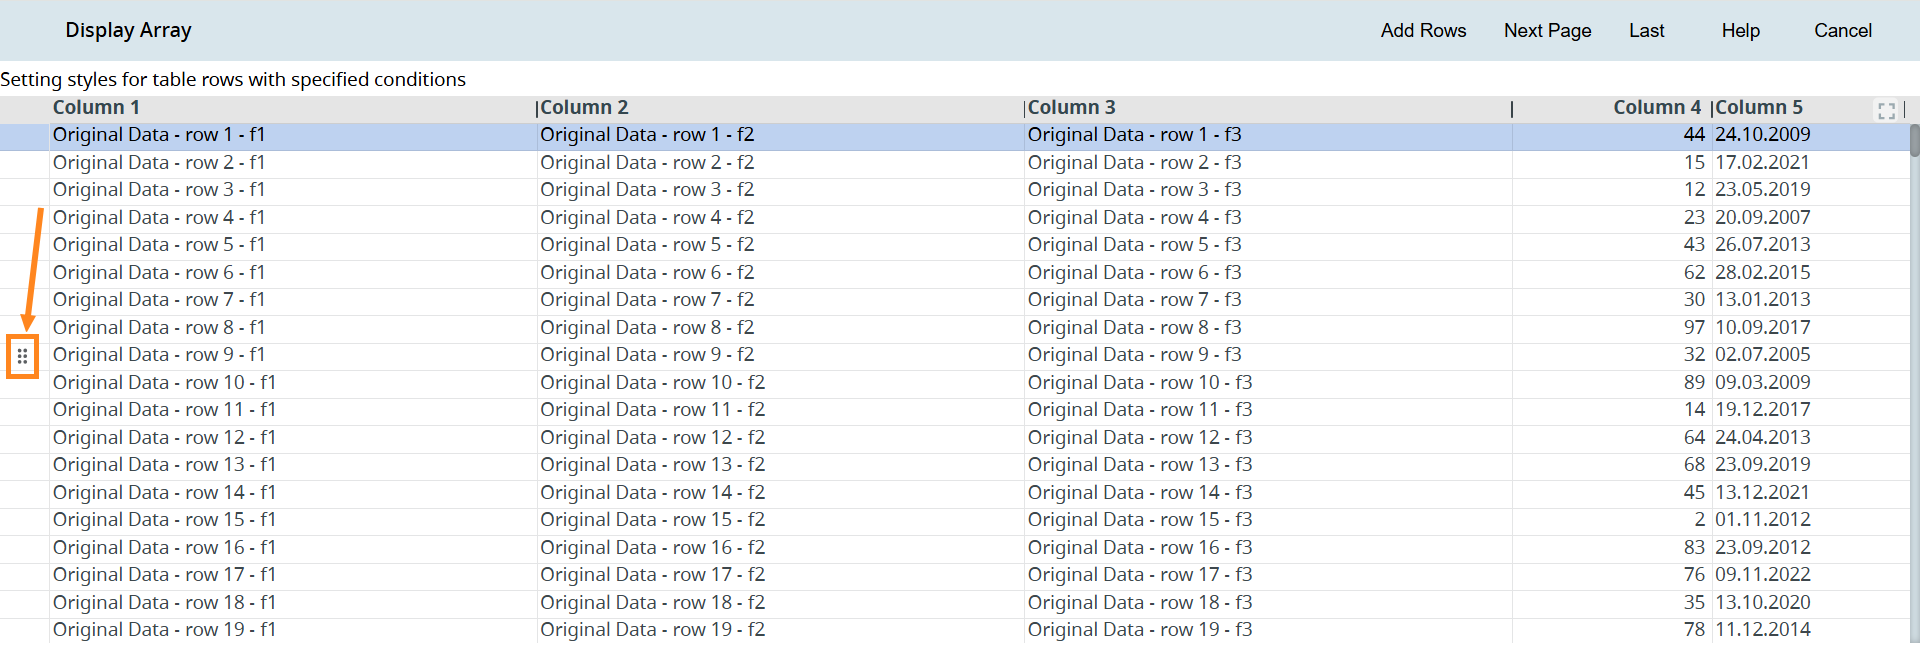Select the Column 3 header

point(1071,108)
